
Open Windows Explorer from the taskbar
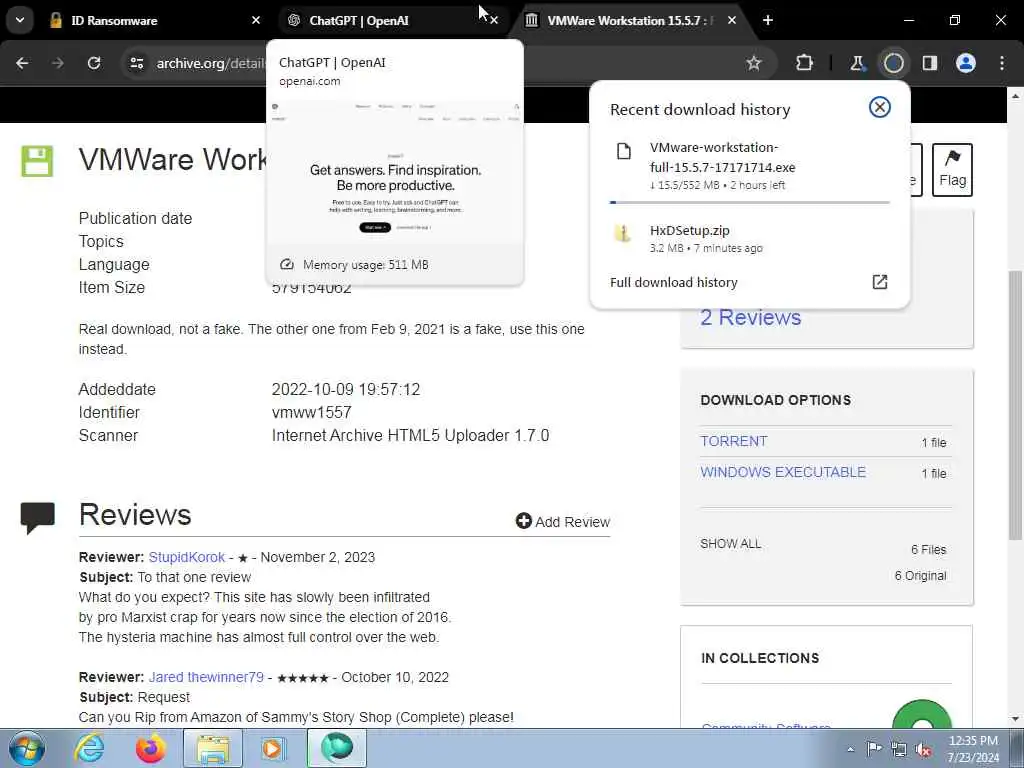213,748
